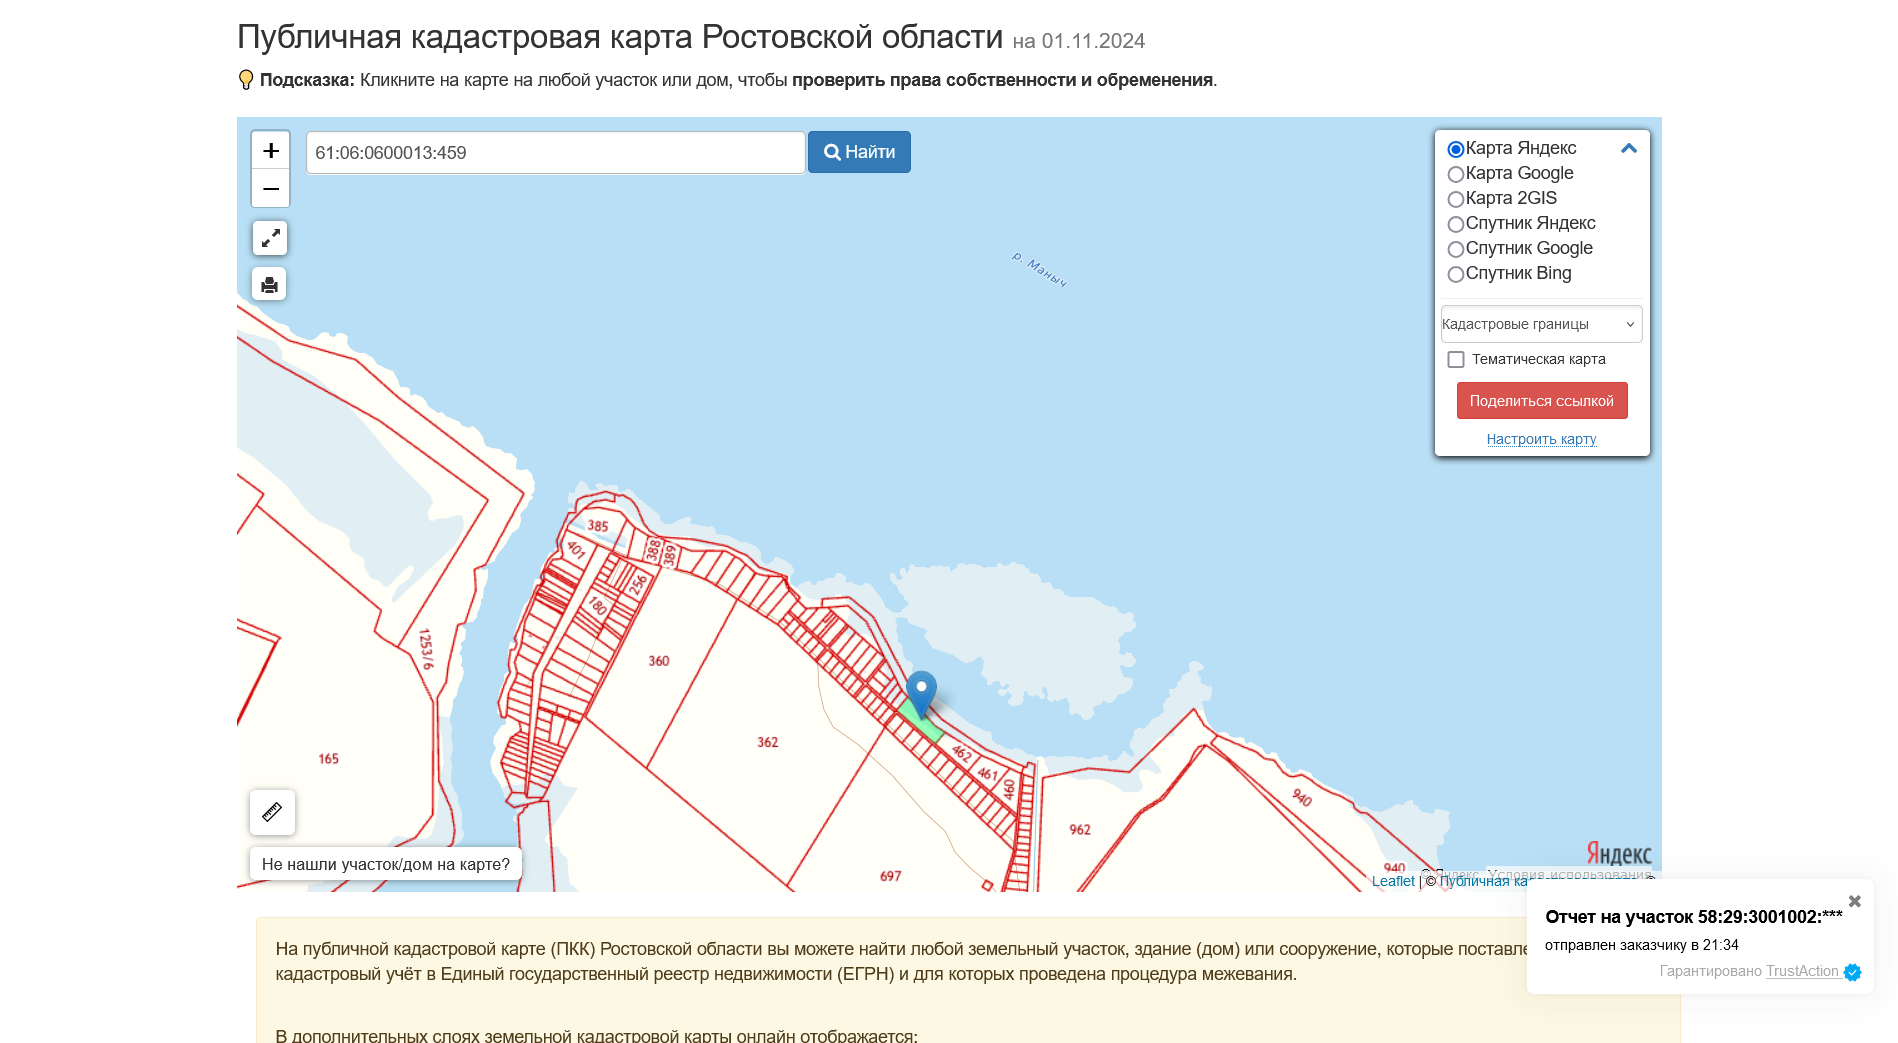This screenshot has width=1898, height=1043.
Task: Click the Не нашли участок/дом на карте link
Action: [386, 863]
